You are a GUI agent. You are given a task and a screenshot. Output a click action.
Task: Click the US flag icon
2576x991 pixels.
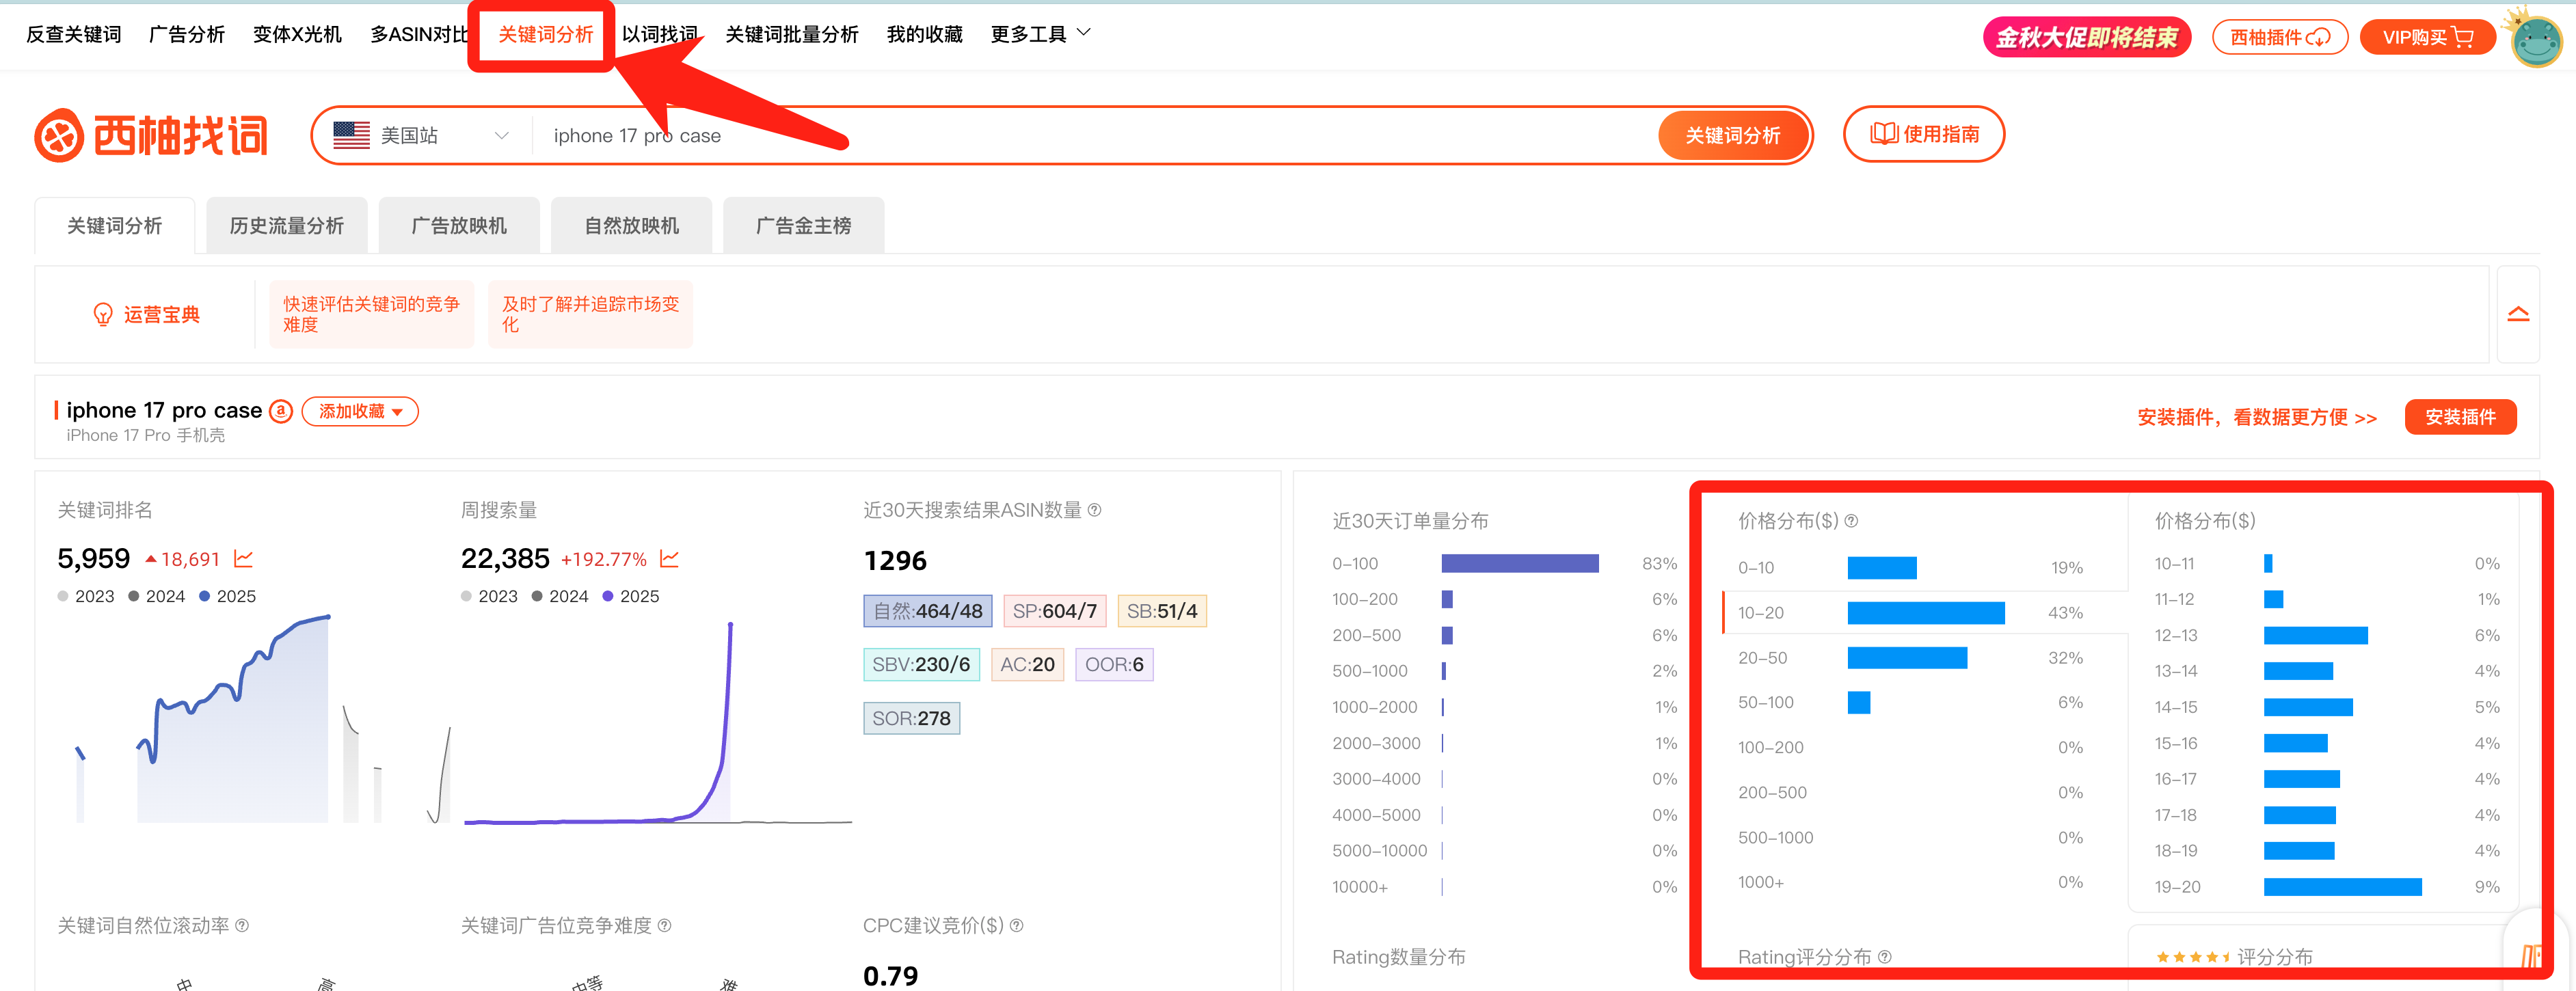(x=351, y=135)
